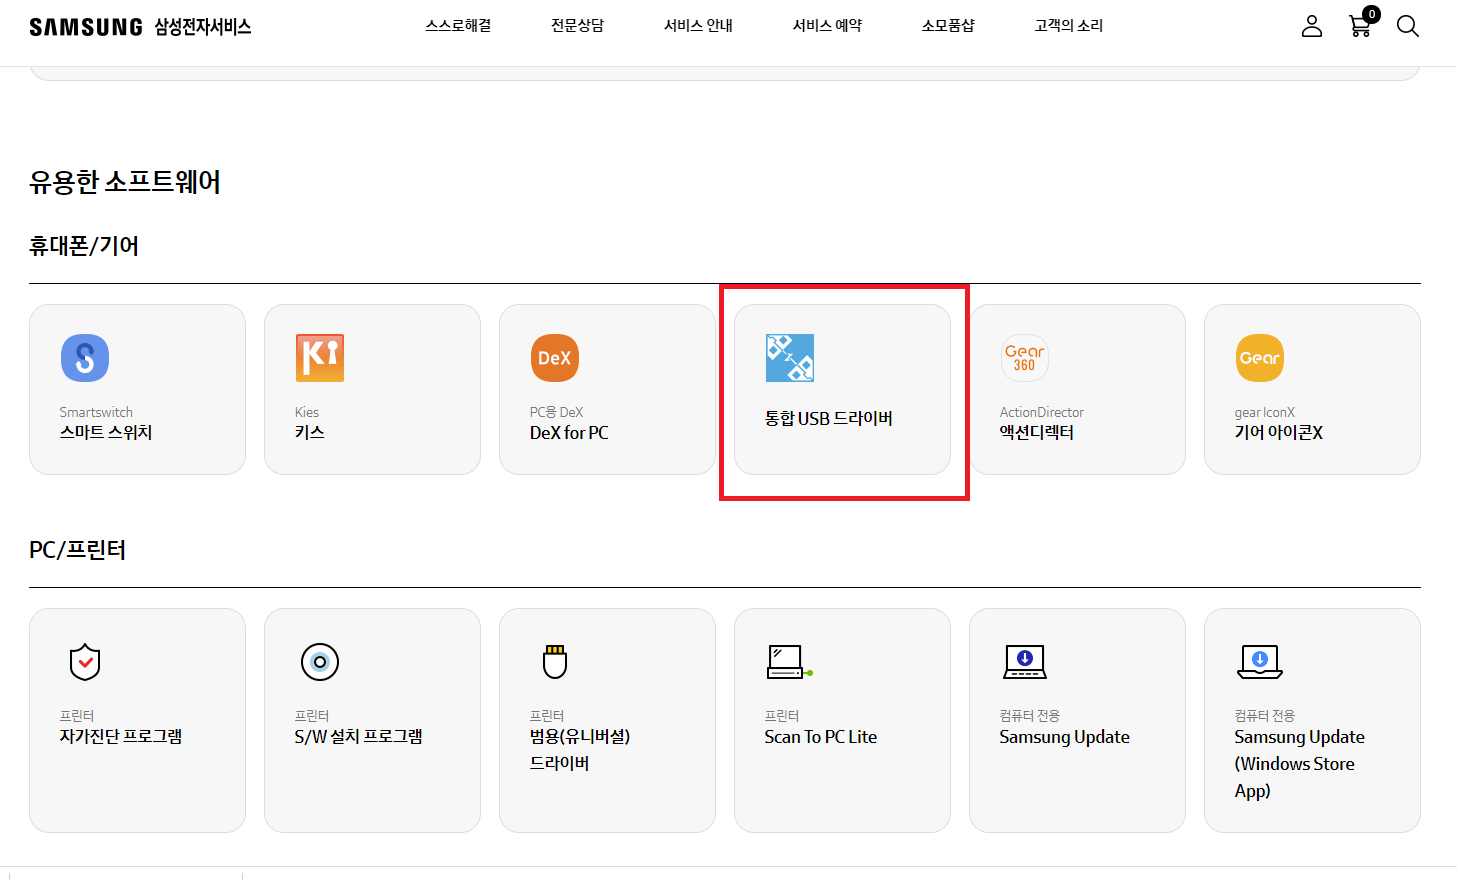This screenshot has width=1457, height=880.
Task: Click the 유용한 소프트웨어 heading
Action: (125, 182)
